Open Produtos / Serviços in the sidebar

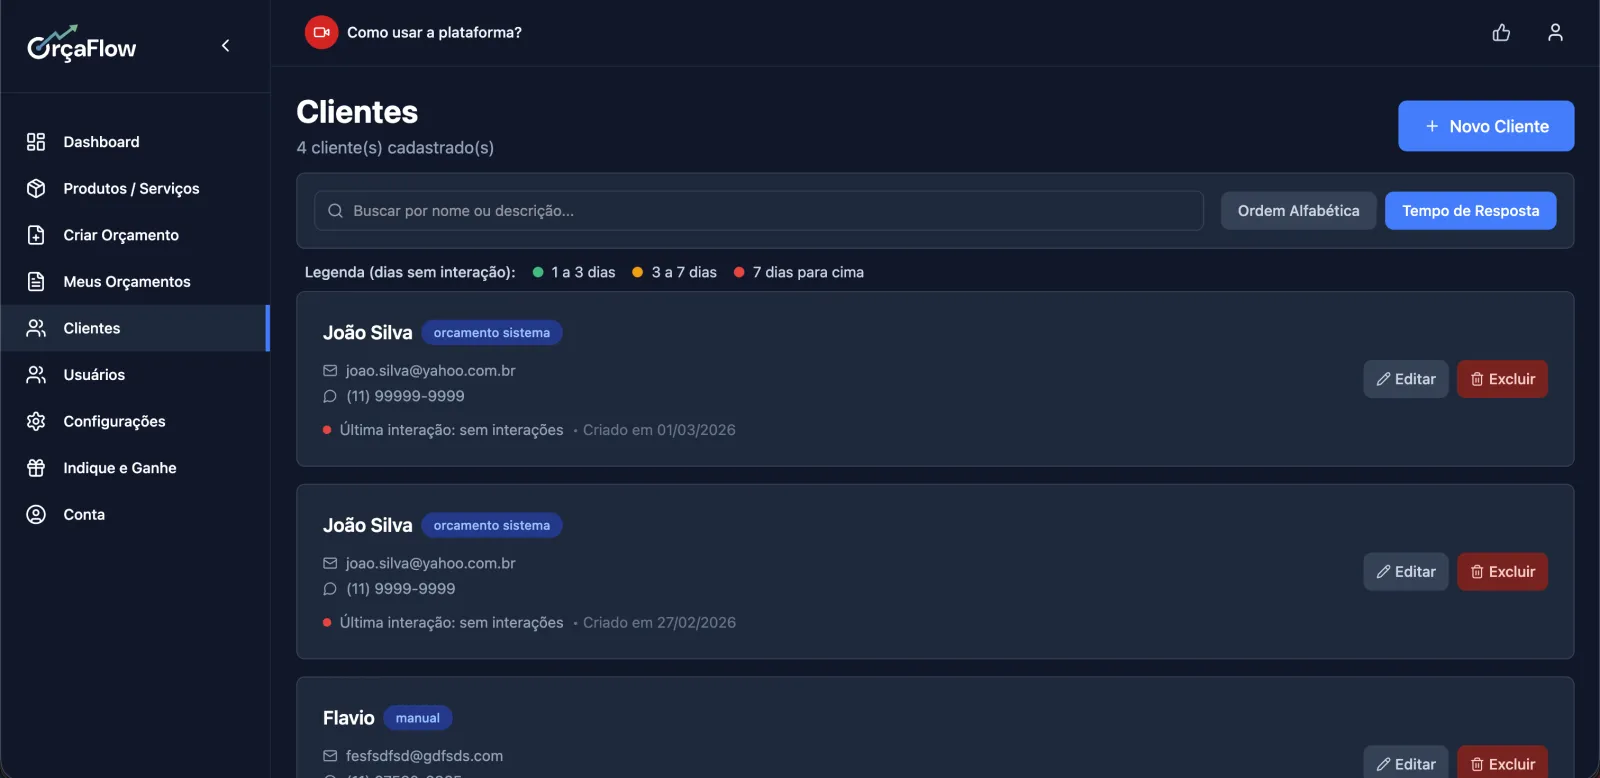[135, 188]
